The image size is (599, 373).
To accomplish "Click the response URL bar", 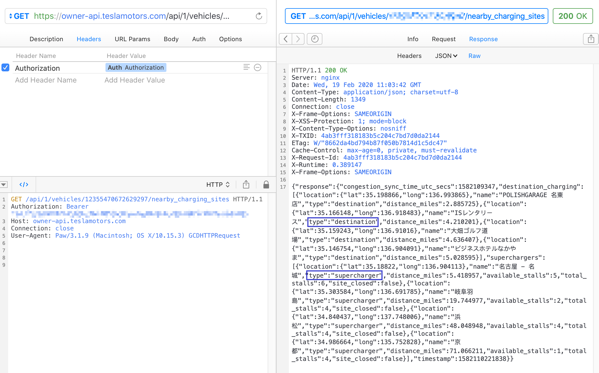I will [x=416, y=16].
